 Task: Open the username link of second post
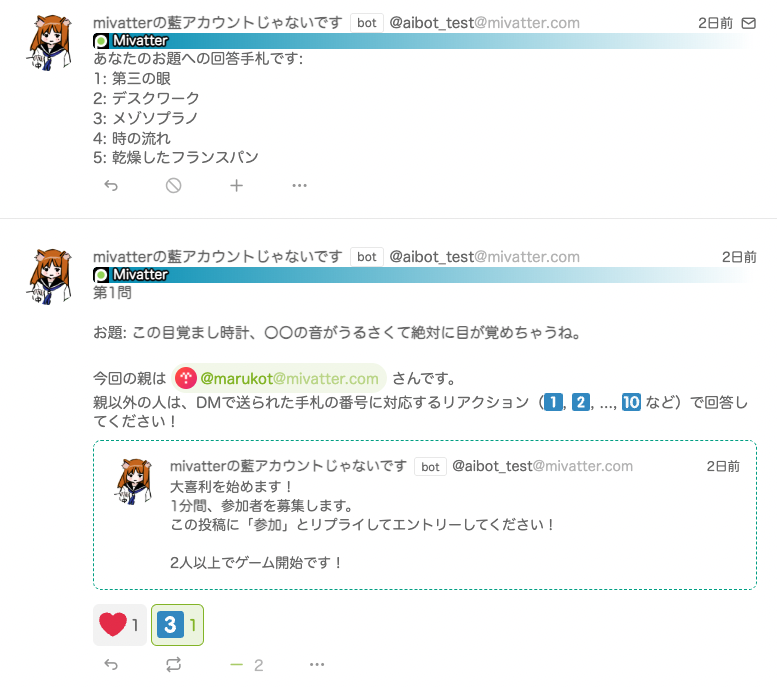(x=218, y=256)
